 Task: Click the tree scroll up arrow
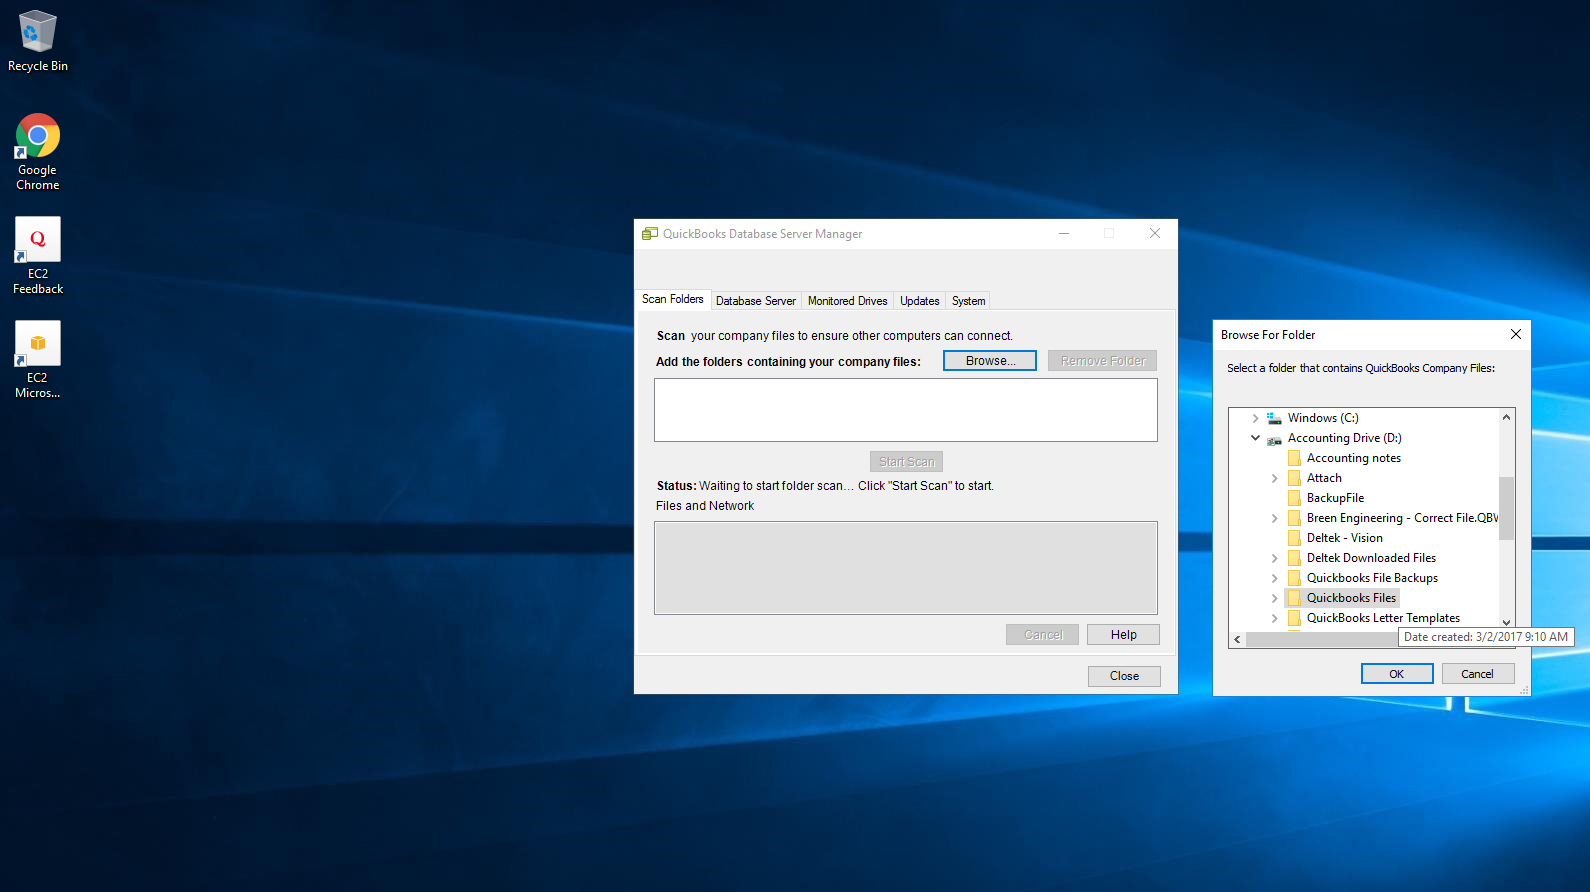(1507, 417)
